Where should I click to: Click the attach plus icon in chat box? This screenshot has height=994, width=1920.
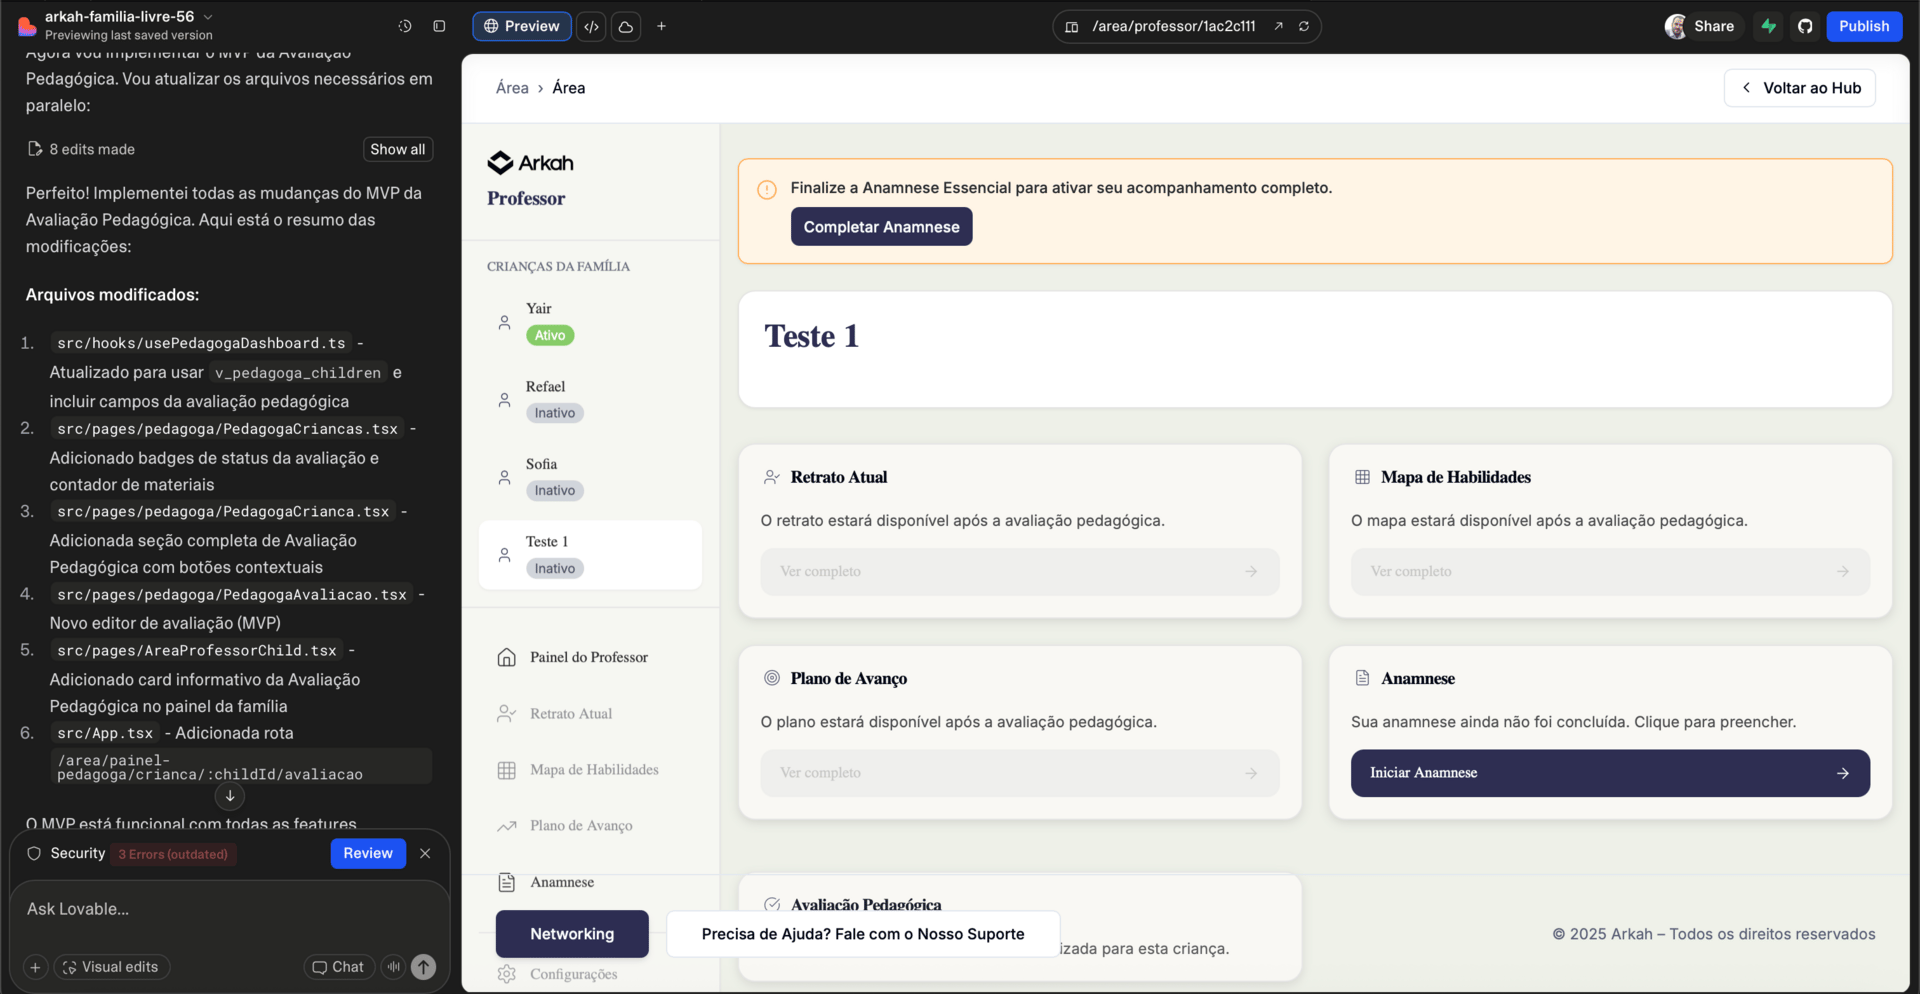35,967
